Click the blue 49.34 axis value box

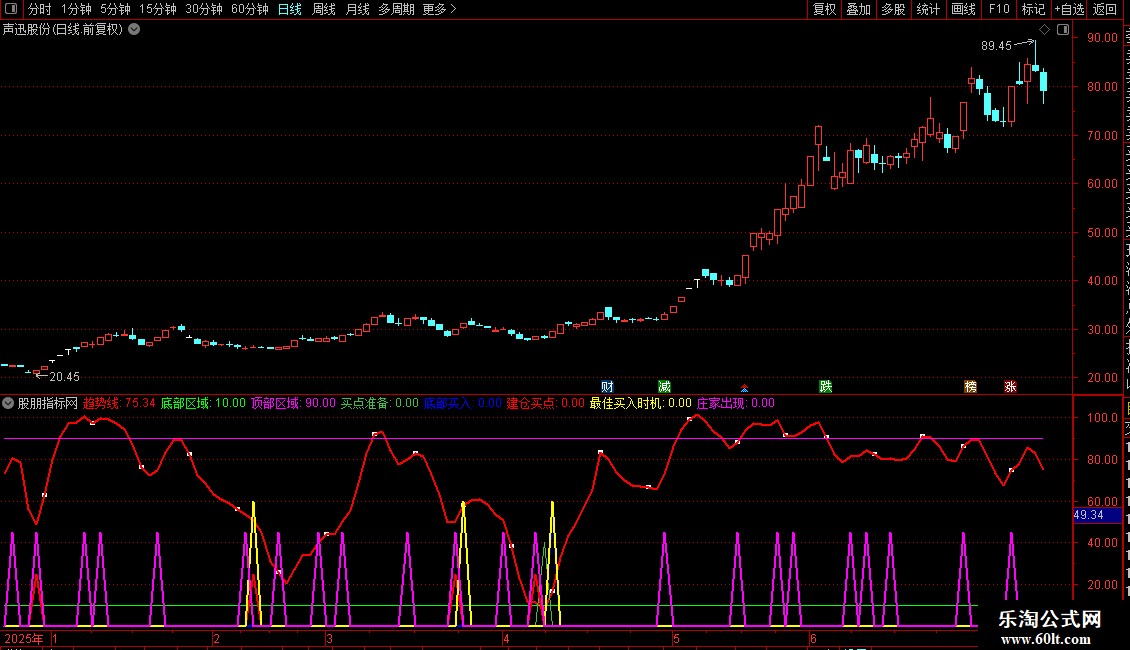[x=1098, y=515]
